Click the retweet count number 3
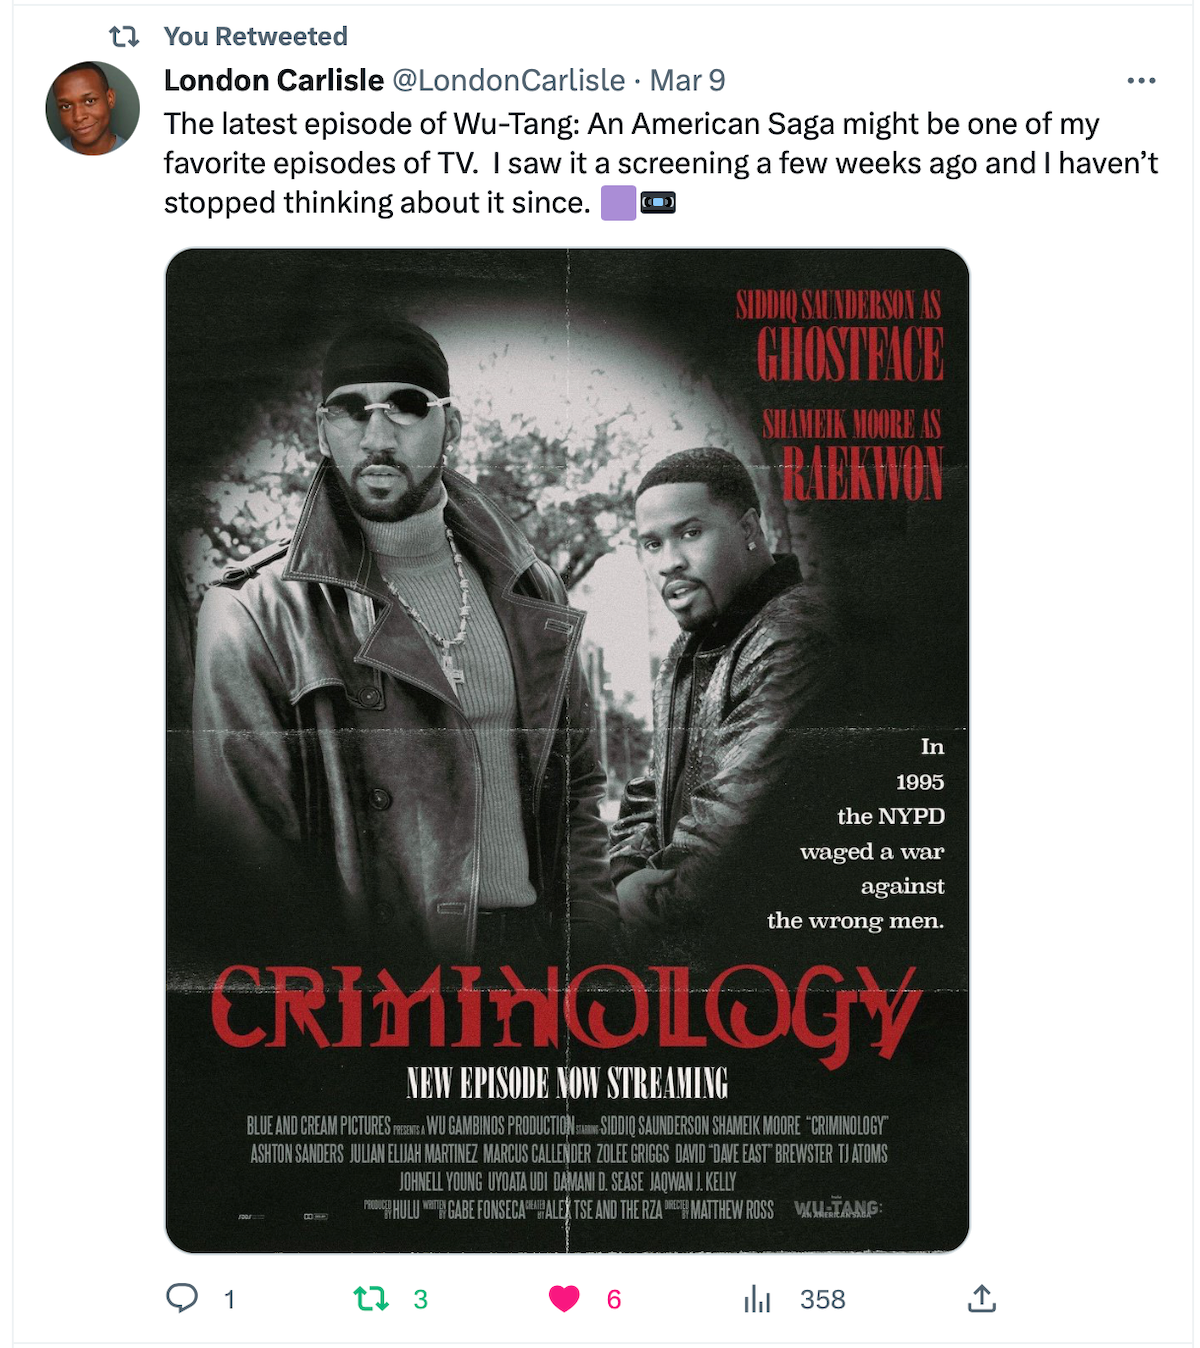1200x1348 pixels. pyautogui.click(x=421, y=1299)
